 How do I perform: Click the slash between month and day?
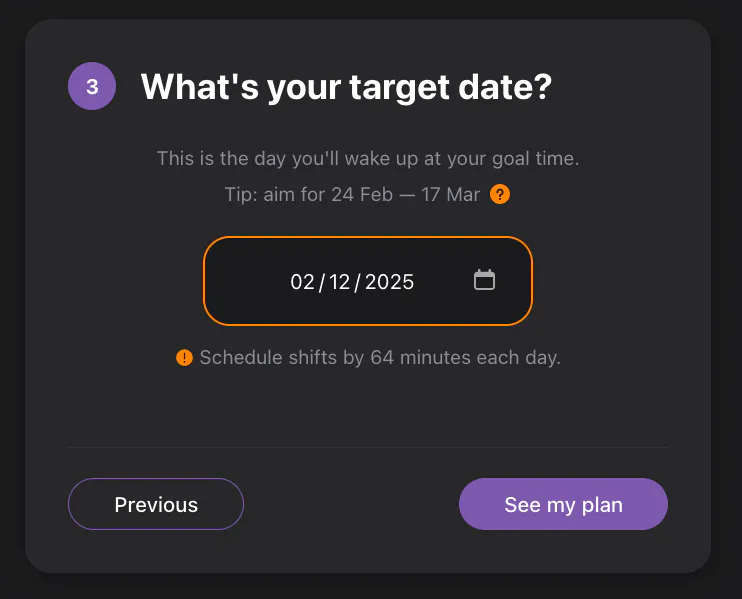[321, 282]
